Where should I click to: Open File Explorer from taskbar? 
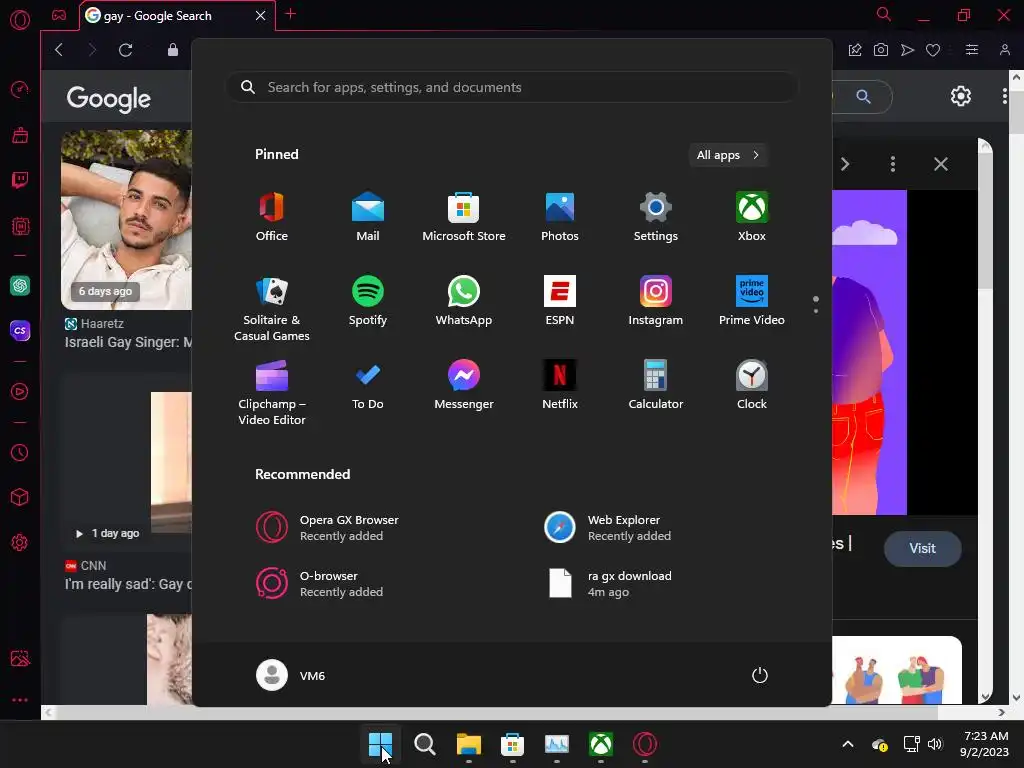click(x=468, y=744)
